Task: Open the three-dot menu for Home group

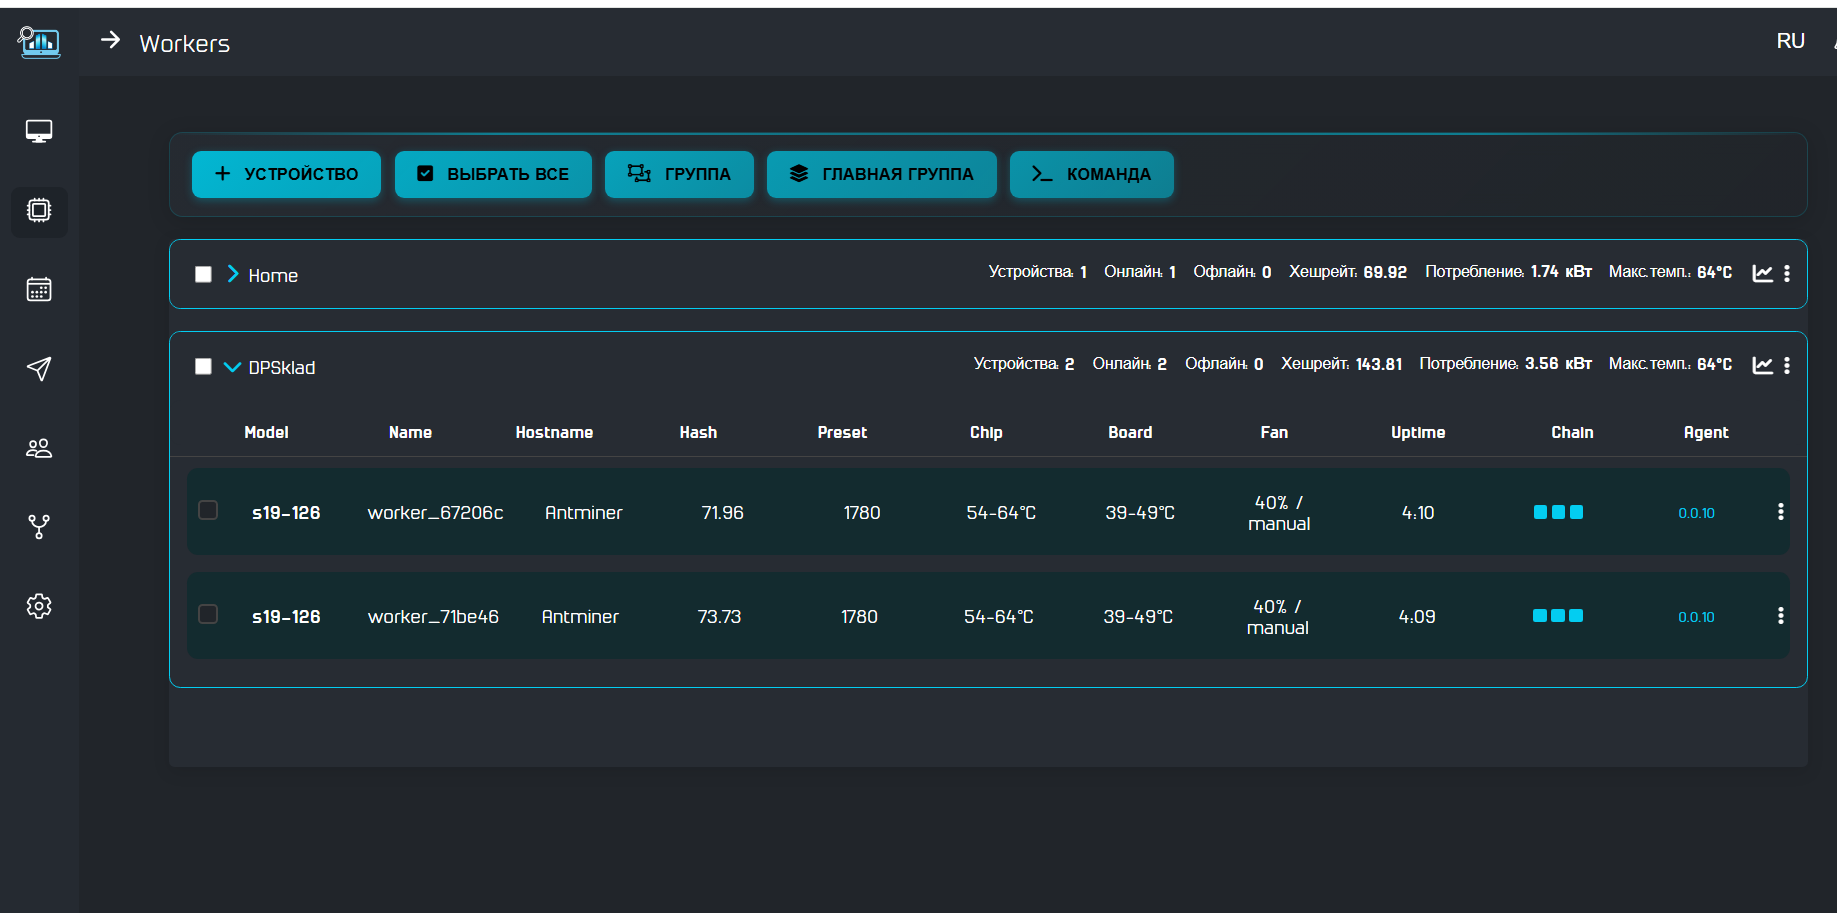Action: click(1787, 273)
